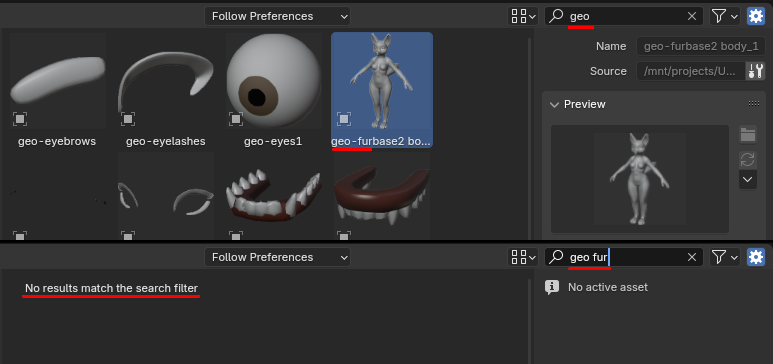Select the lower teeth jaw asset thumbnail

coord(274,196)
